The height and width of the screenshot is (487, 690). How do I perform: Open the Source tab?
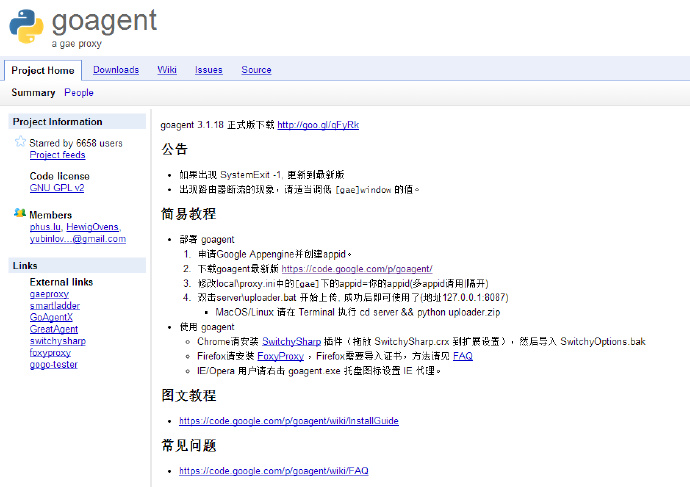pyautogui.click(x=256, y=70)
